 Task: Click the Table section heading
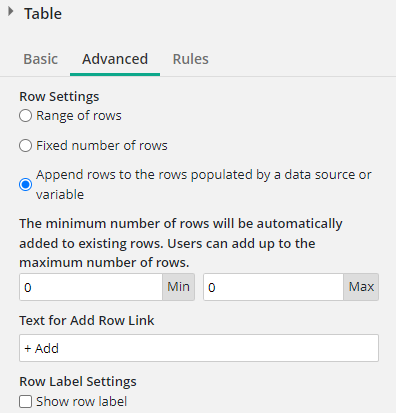click(43, 14)
